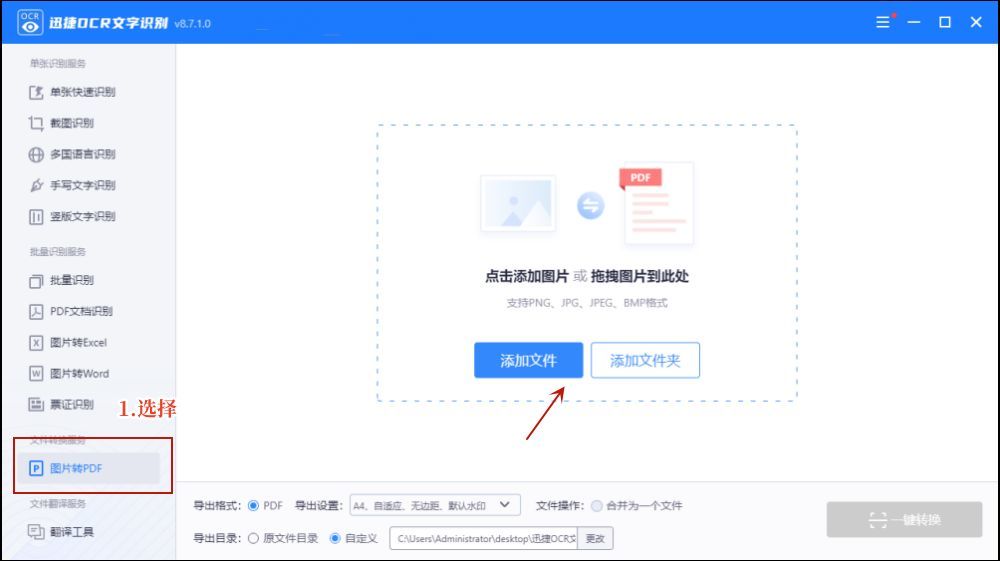Close the OCR application window
The width and height of the screenshot is (1000, 561).
coord(976,22)
